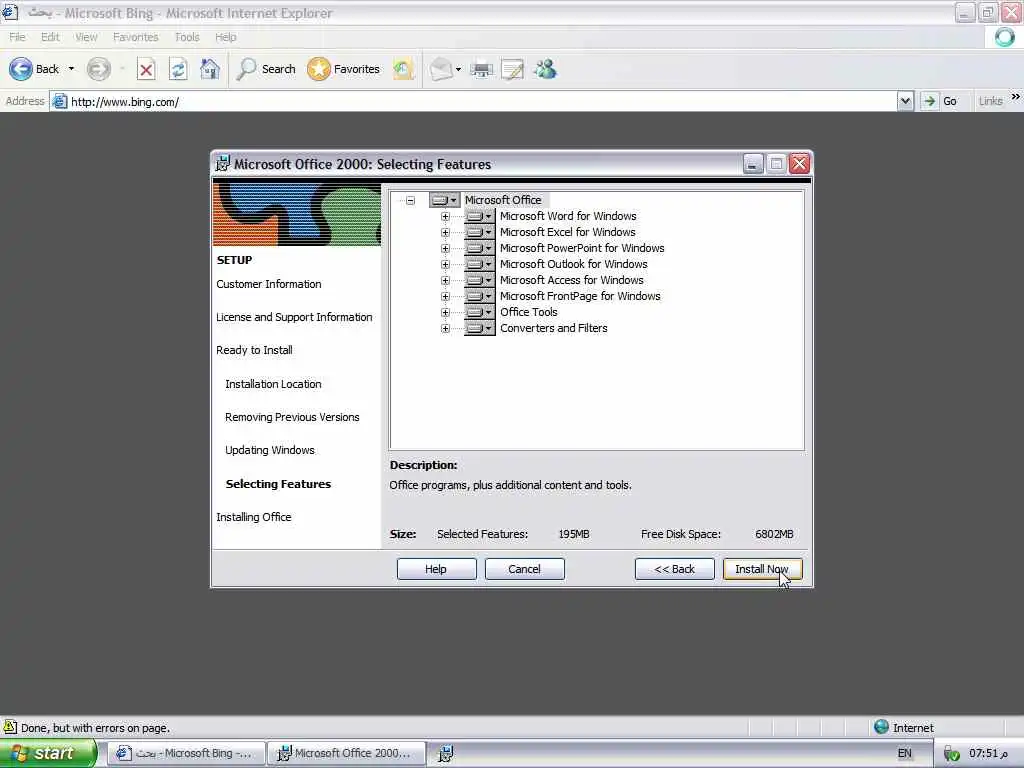Click the History icon in IE toolbar
The width and height of the screenshot is (1024, 768).
(404, 69)
